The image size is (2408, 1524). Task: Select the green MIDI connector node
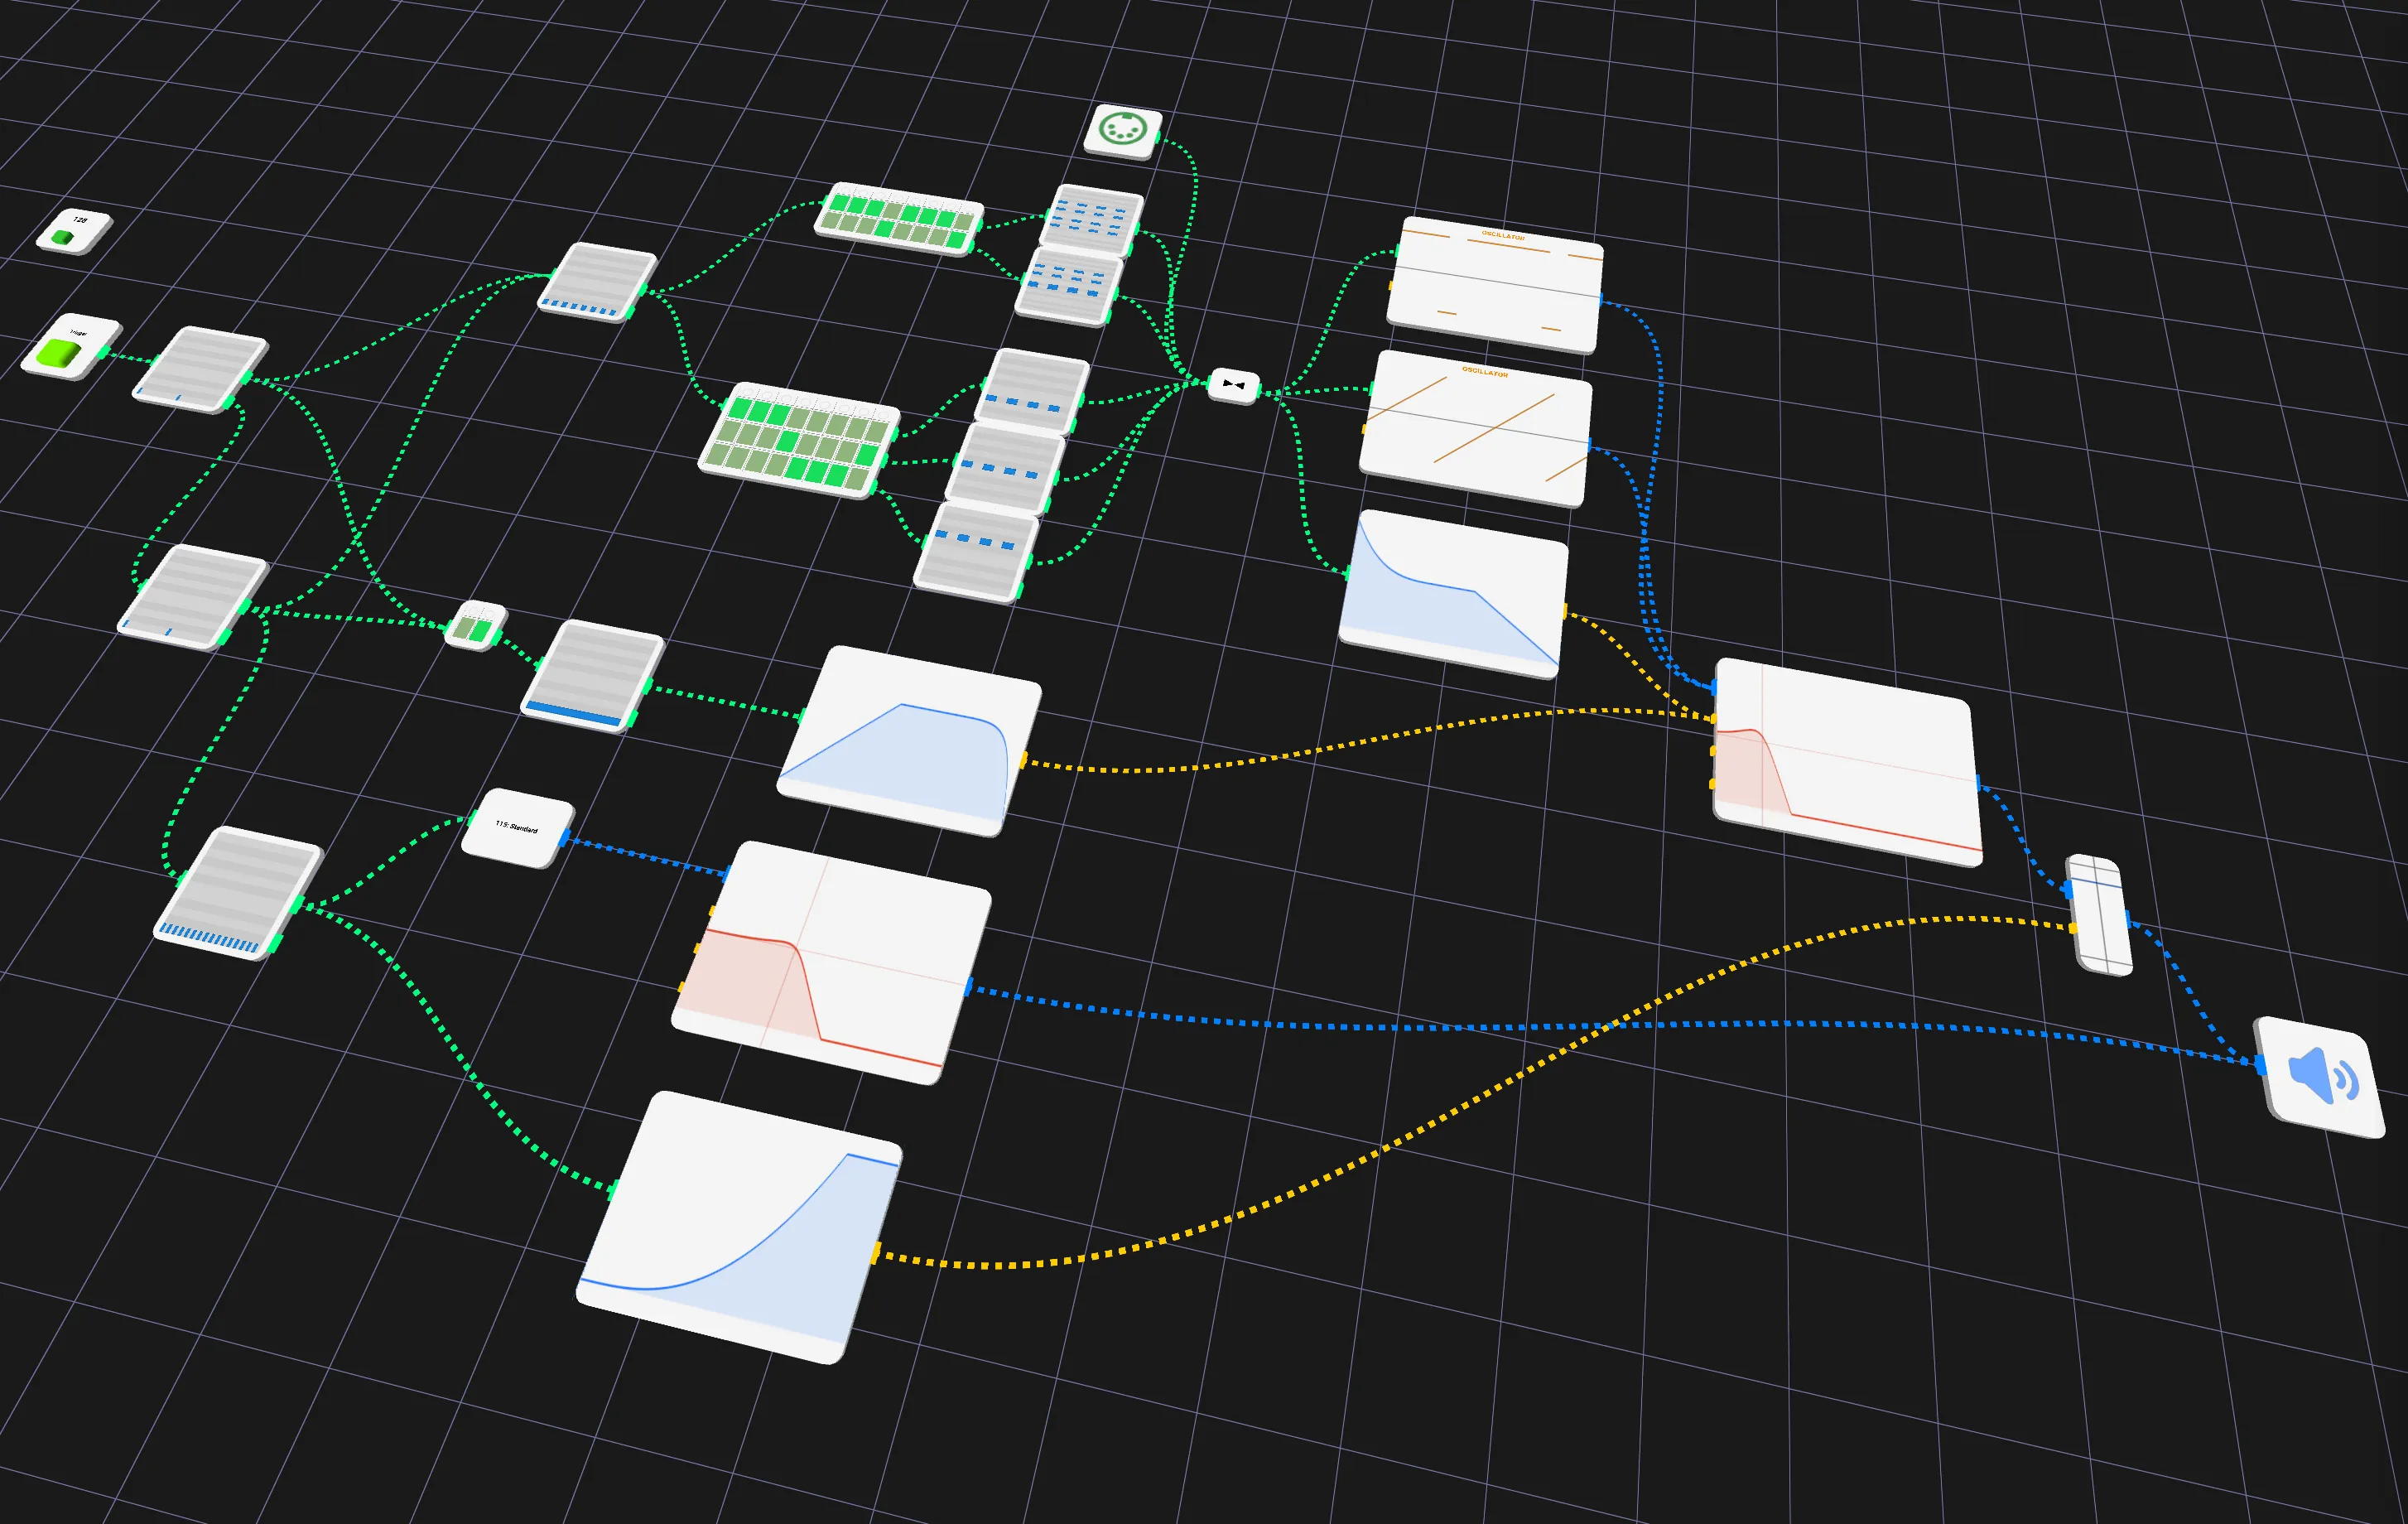tap(1123, 131)
